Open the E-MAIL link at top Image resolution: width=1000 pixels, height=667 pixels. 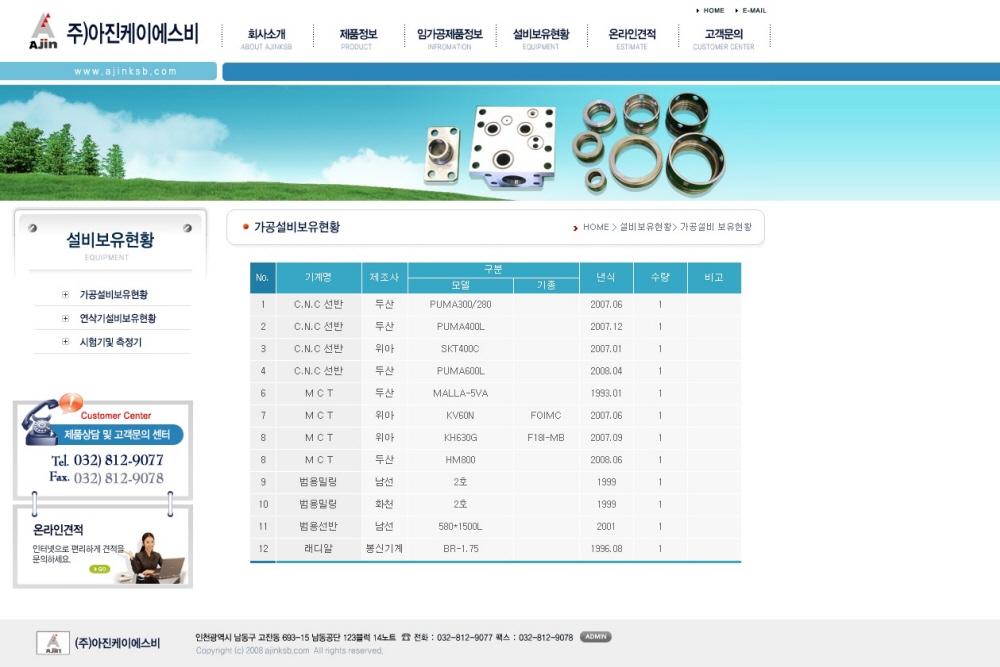click(x=754, y=10)
